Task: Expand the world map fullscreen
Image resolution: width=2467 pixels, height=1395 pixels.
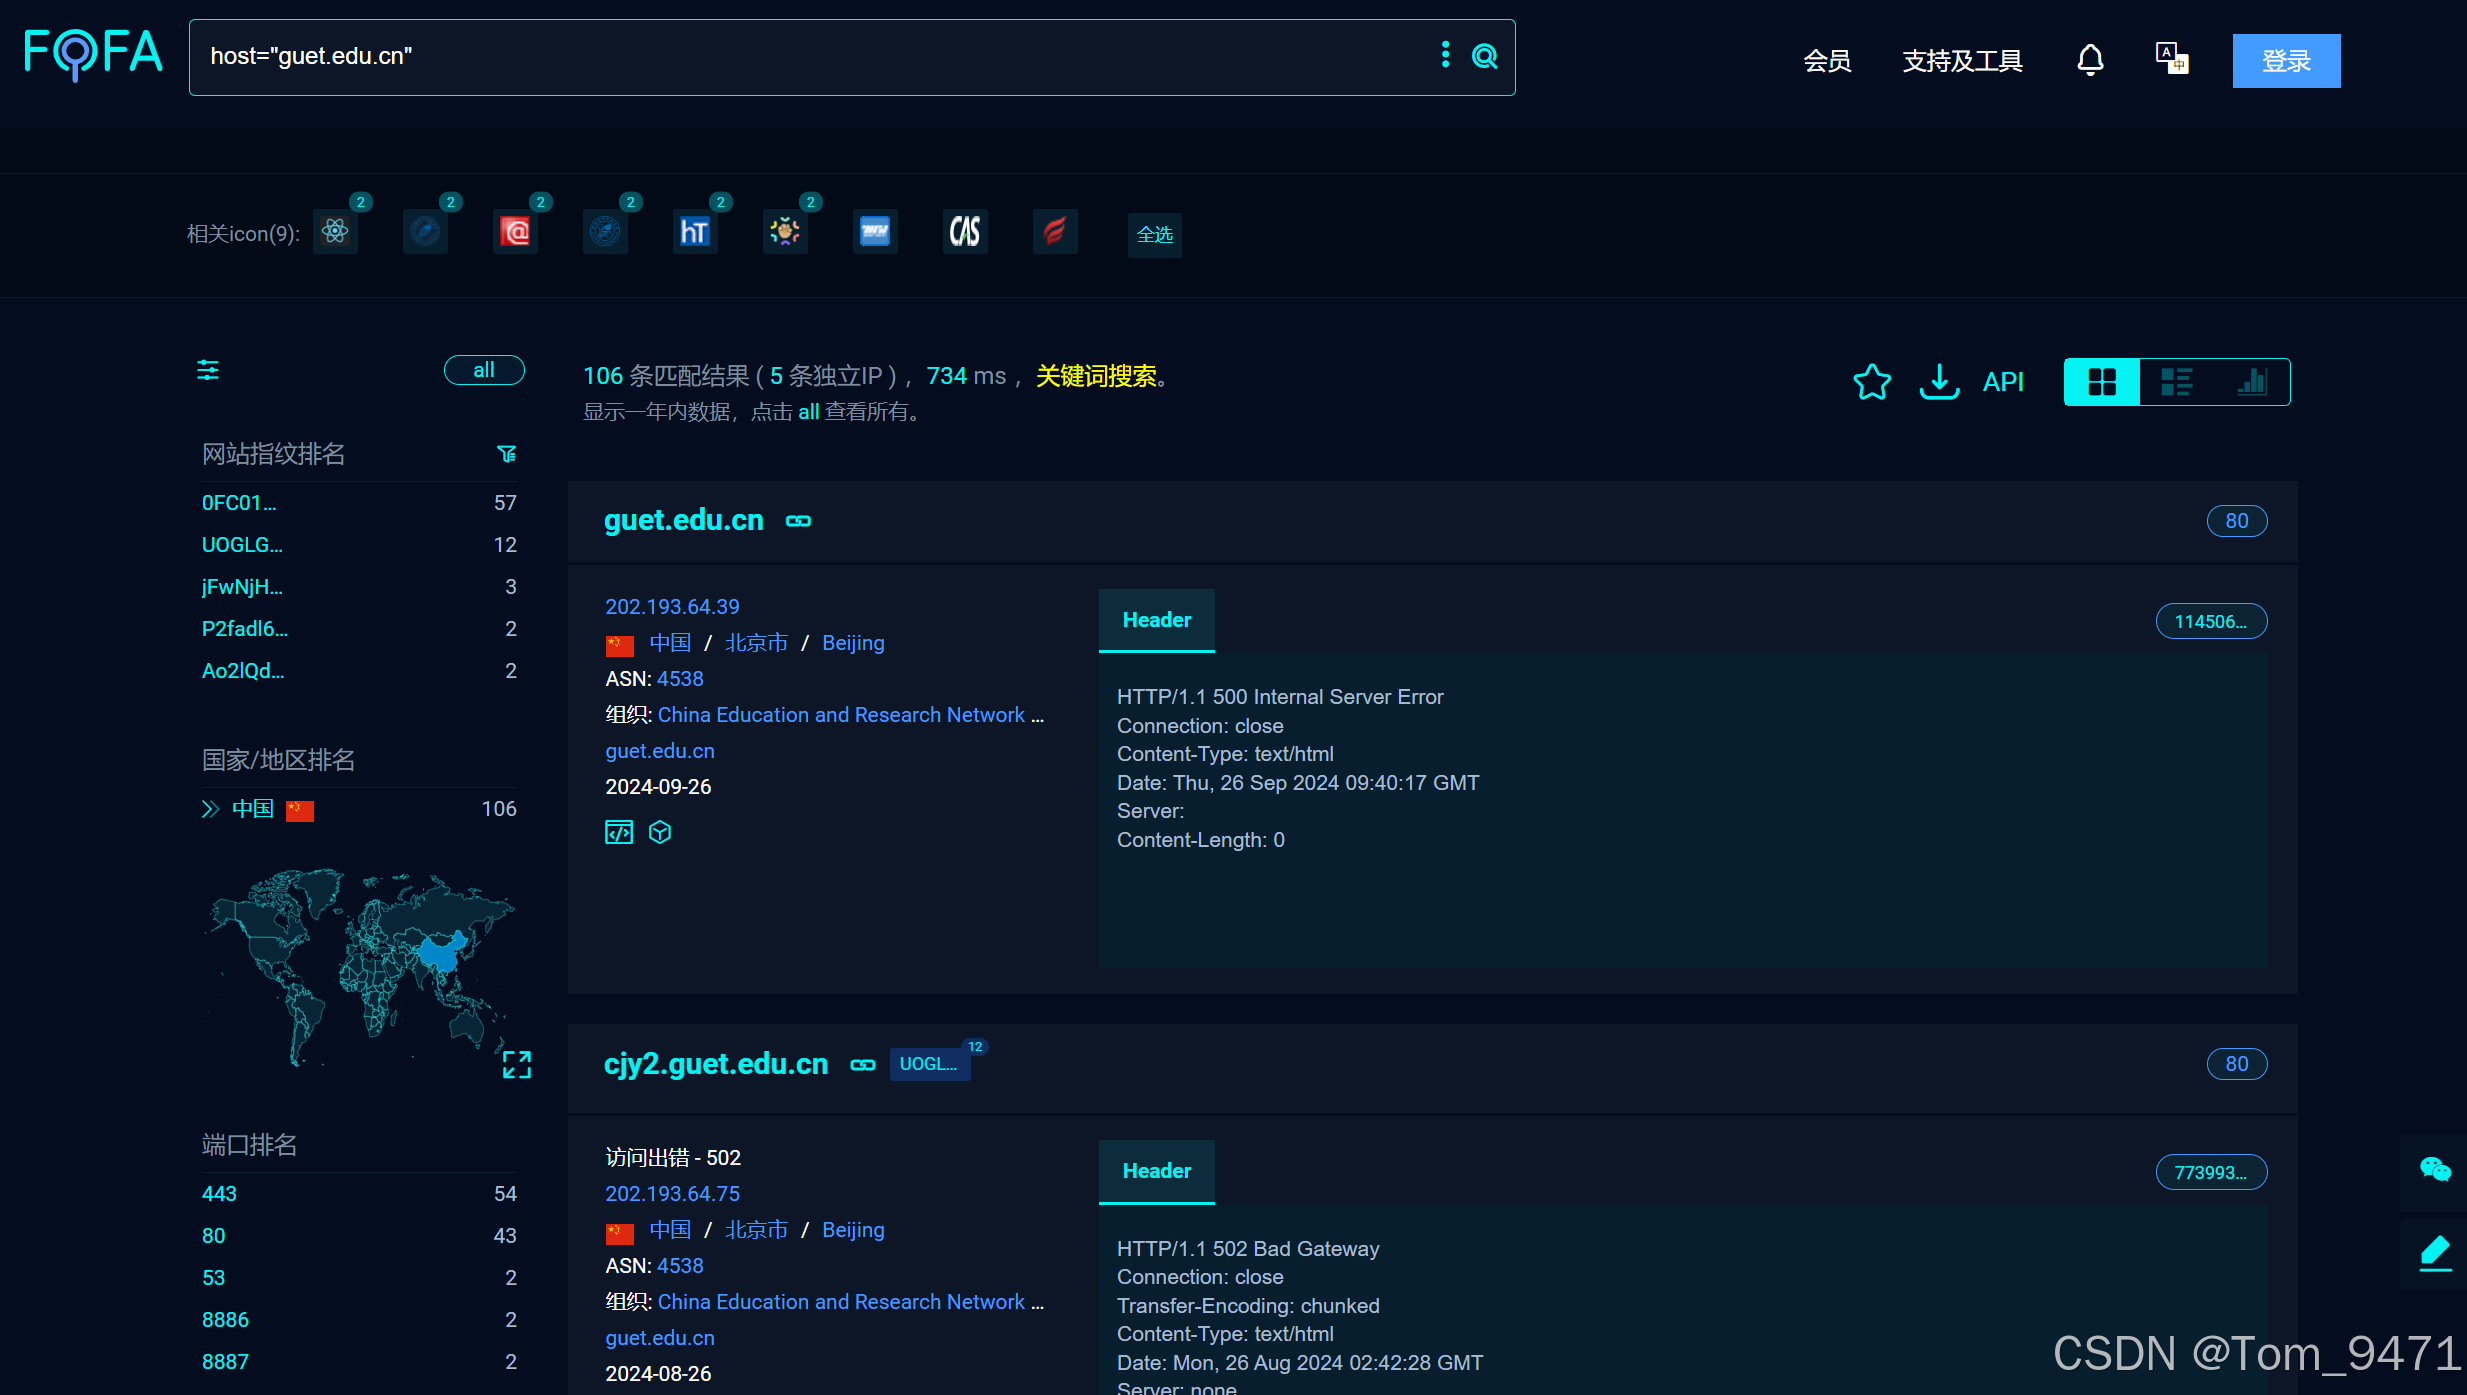Action: (x=517, y=1064)
